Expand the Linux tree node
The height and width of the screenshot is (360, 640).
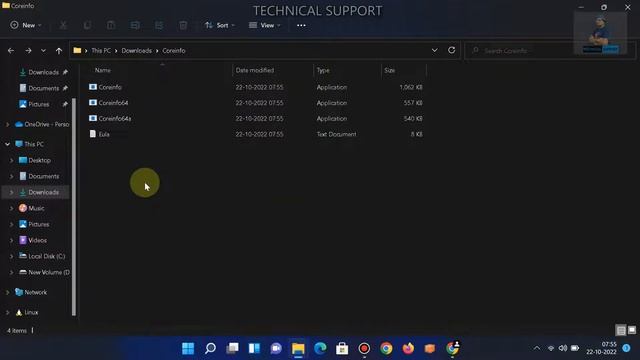(x=8, y=312)
